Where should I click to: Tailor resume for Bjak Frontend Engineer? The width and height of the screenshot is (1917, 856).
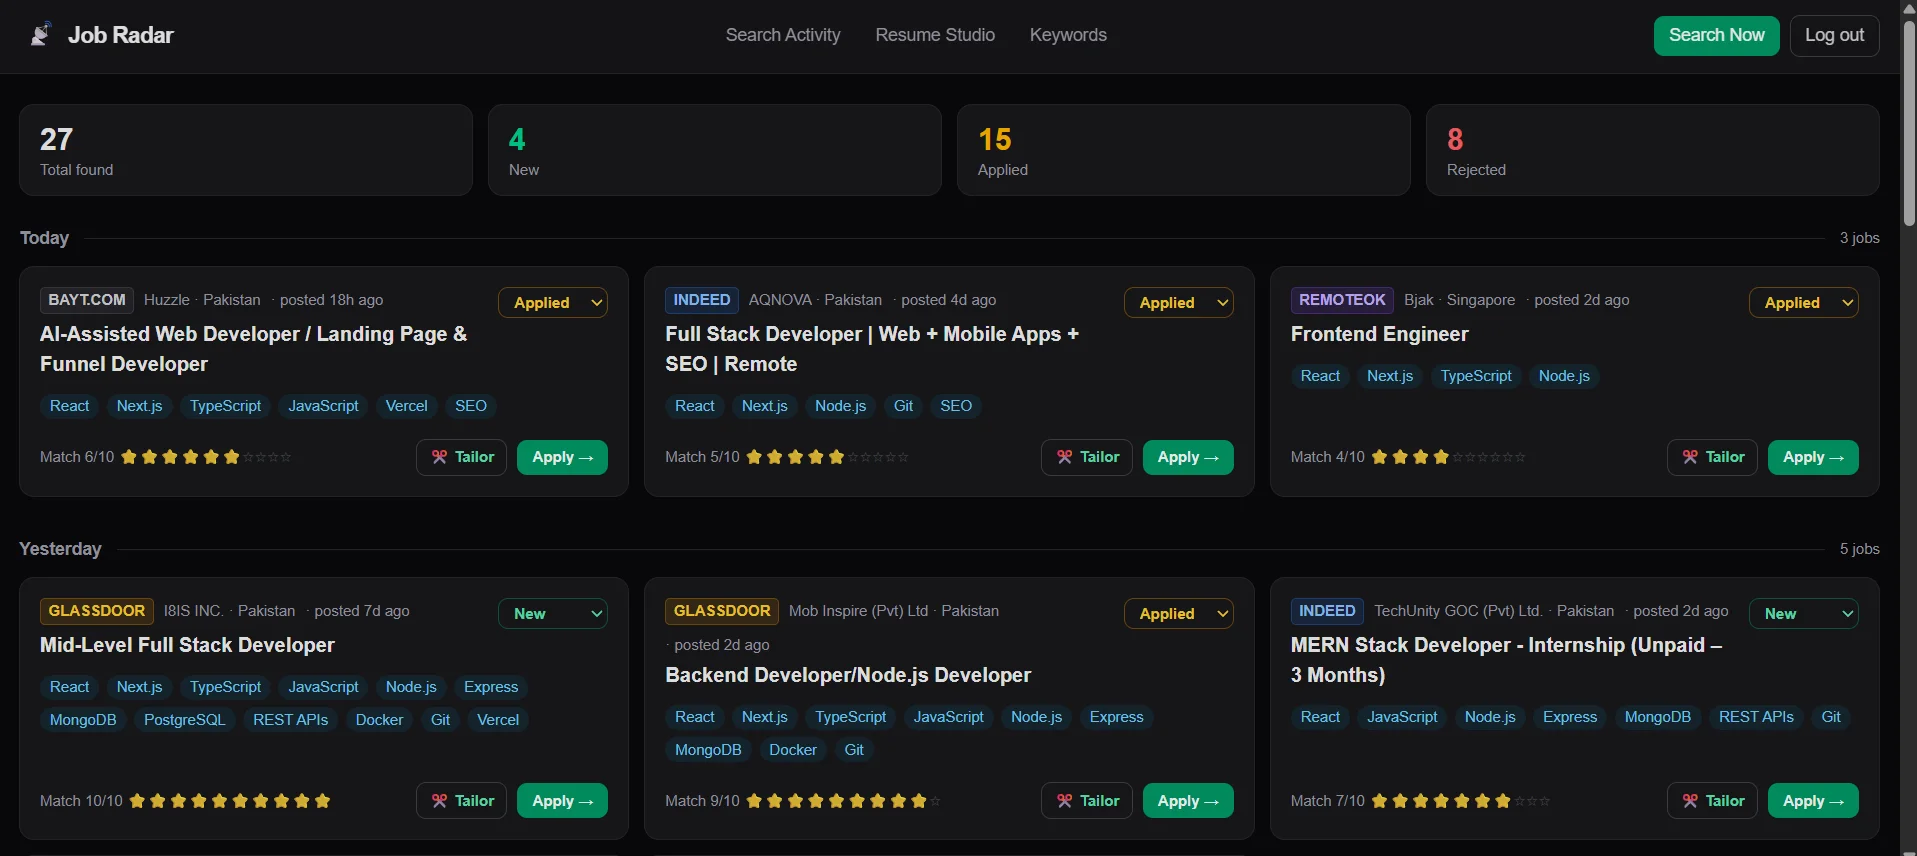coord(1712,457)
